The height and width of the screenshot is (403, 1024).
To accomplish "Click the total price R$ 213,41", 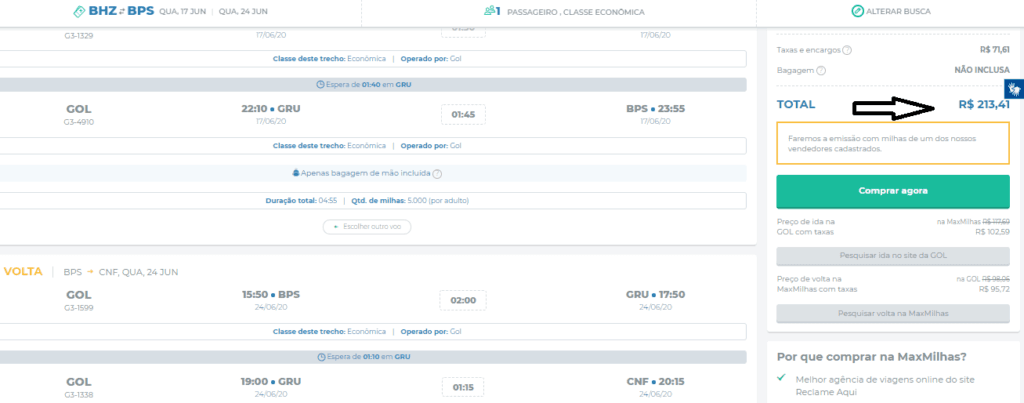I will pos(984,104).
